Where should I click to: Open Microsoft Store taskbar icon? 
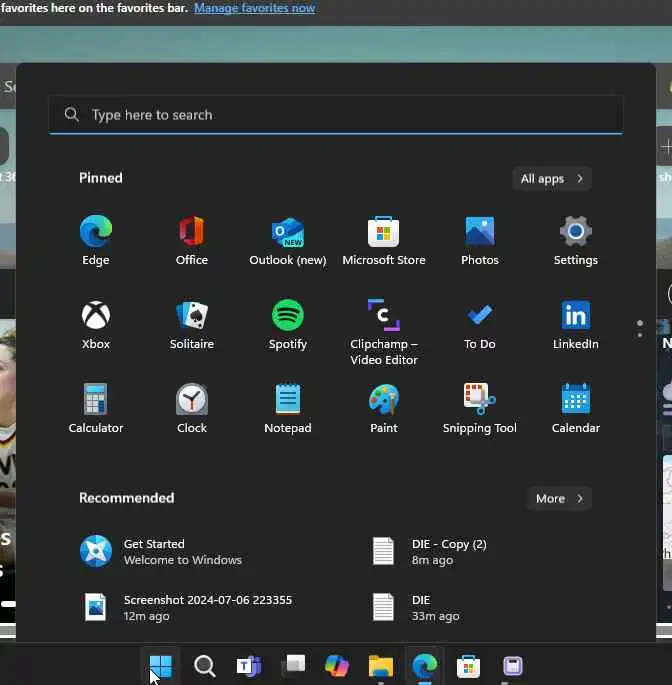tap(468, 666)
